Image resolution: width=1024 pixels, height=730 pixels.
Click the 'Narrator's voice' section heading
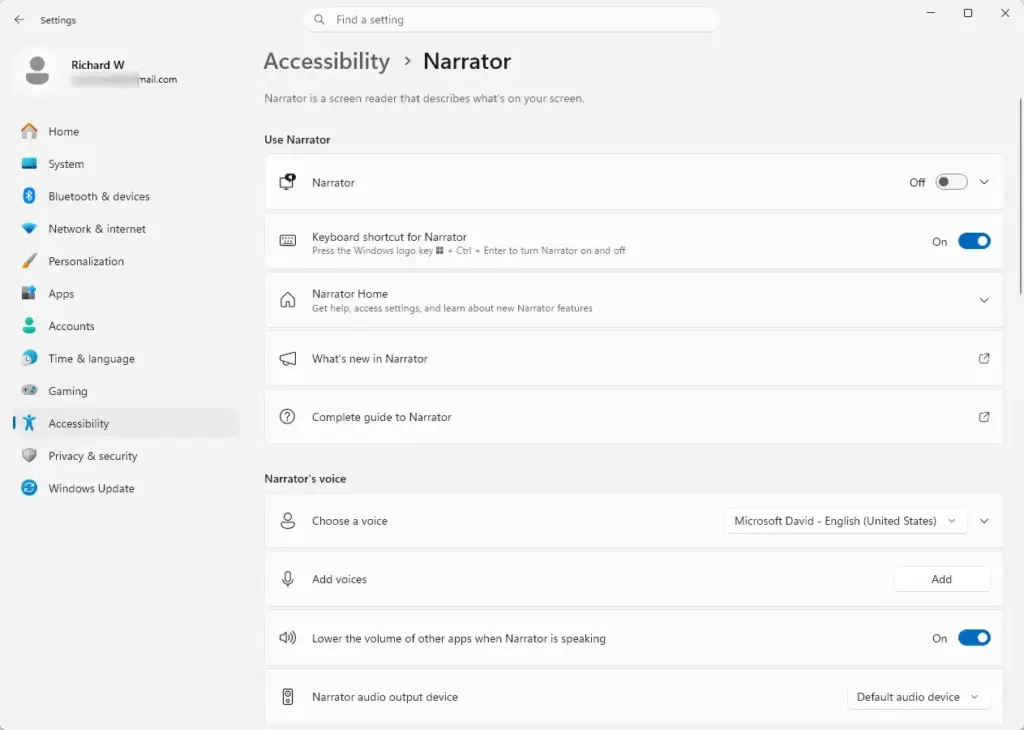coord(305,479)
